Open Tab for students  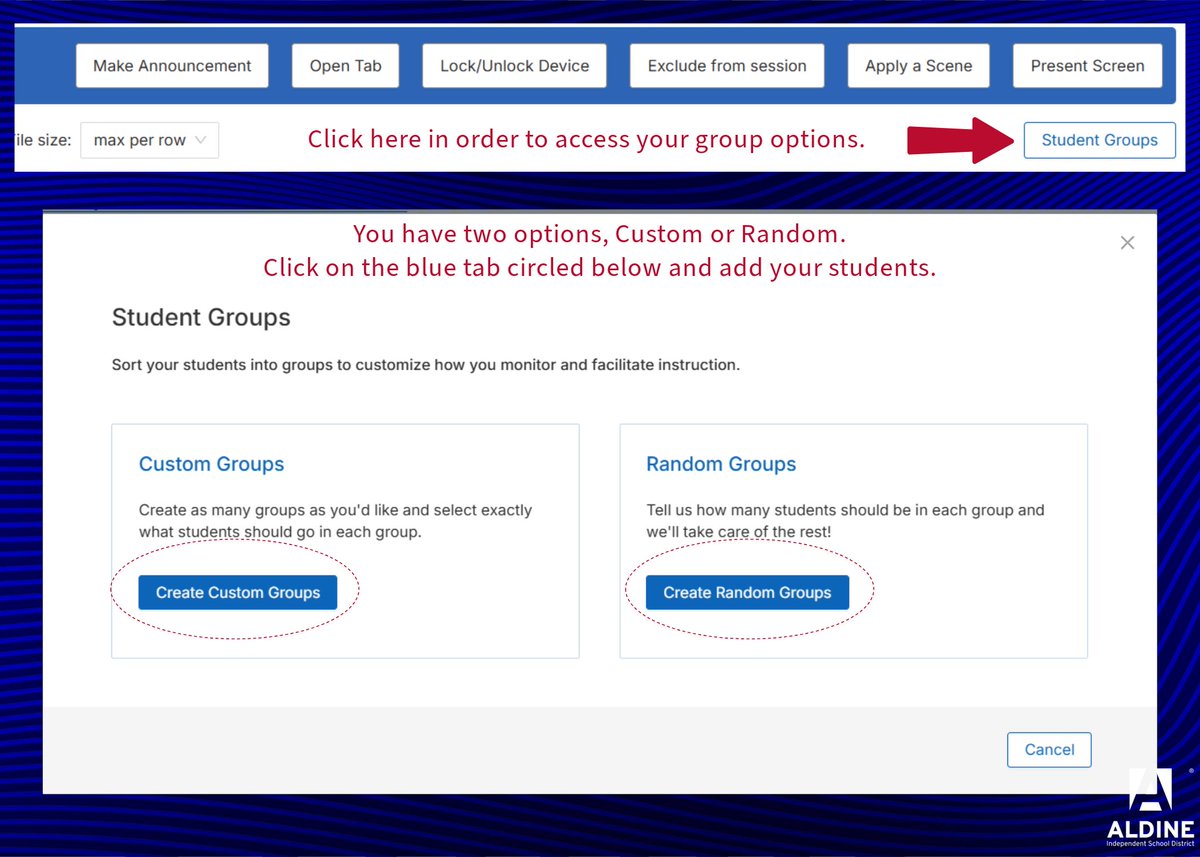coord(345,66)
